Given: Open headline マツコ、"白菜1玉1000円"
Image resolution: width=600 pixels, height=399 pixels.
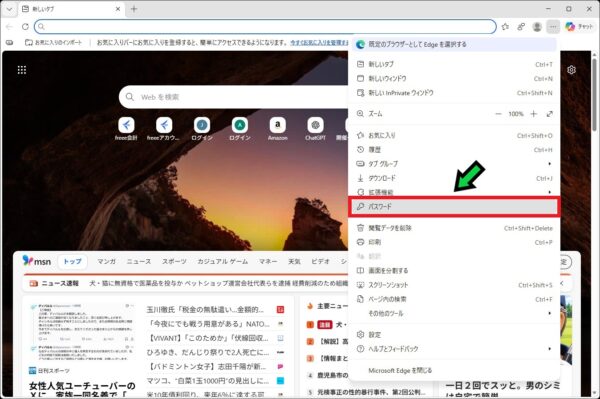Looking at the screenshot, I should [208, 381].
